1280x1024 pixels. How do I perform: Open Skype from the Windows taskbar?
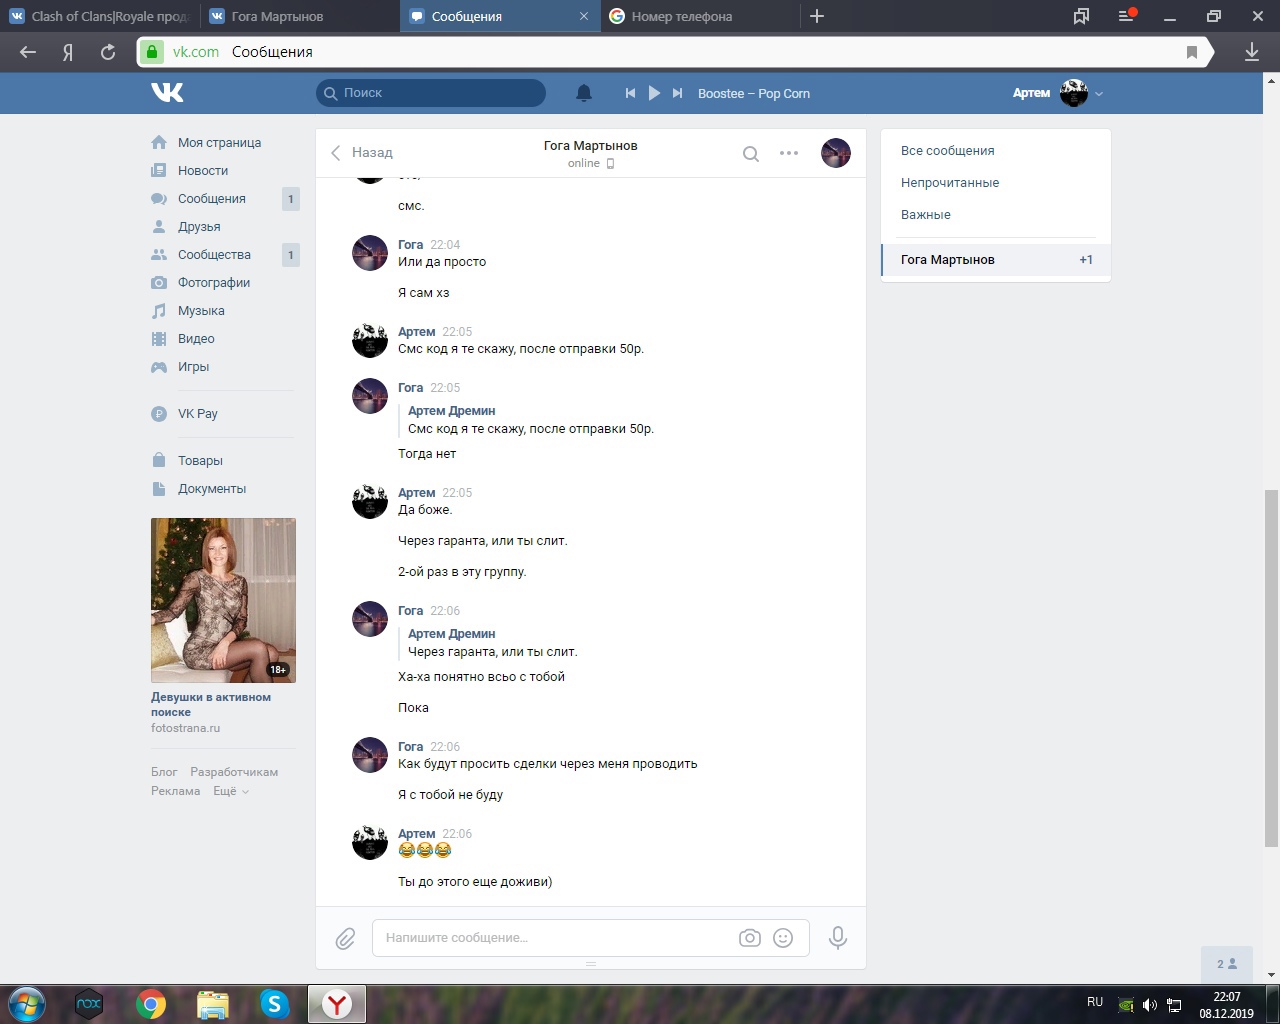click(x=274, y=1003)
